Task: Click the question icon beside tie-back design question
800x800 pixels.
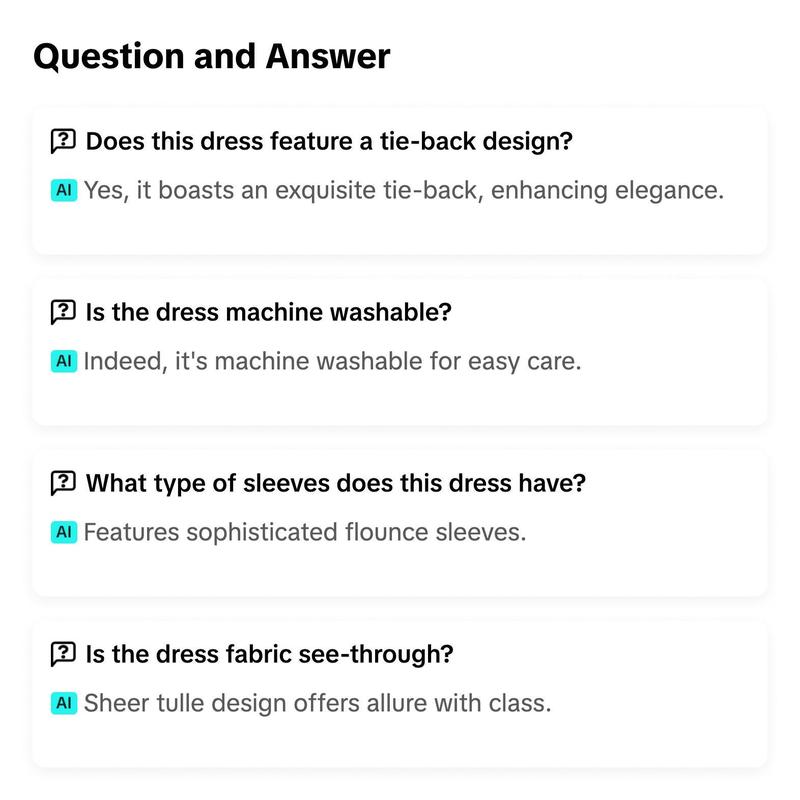Action: coord(63,141)
